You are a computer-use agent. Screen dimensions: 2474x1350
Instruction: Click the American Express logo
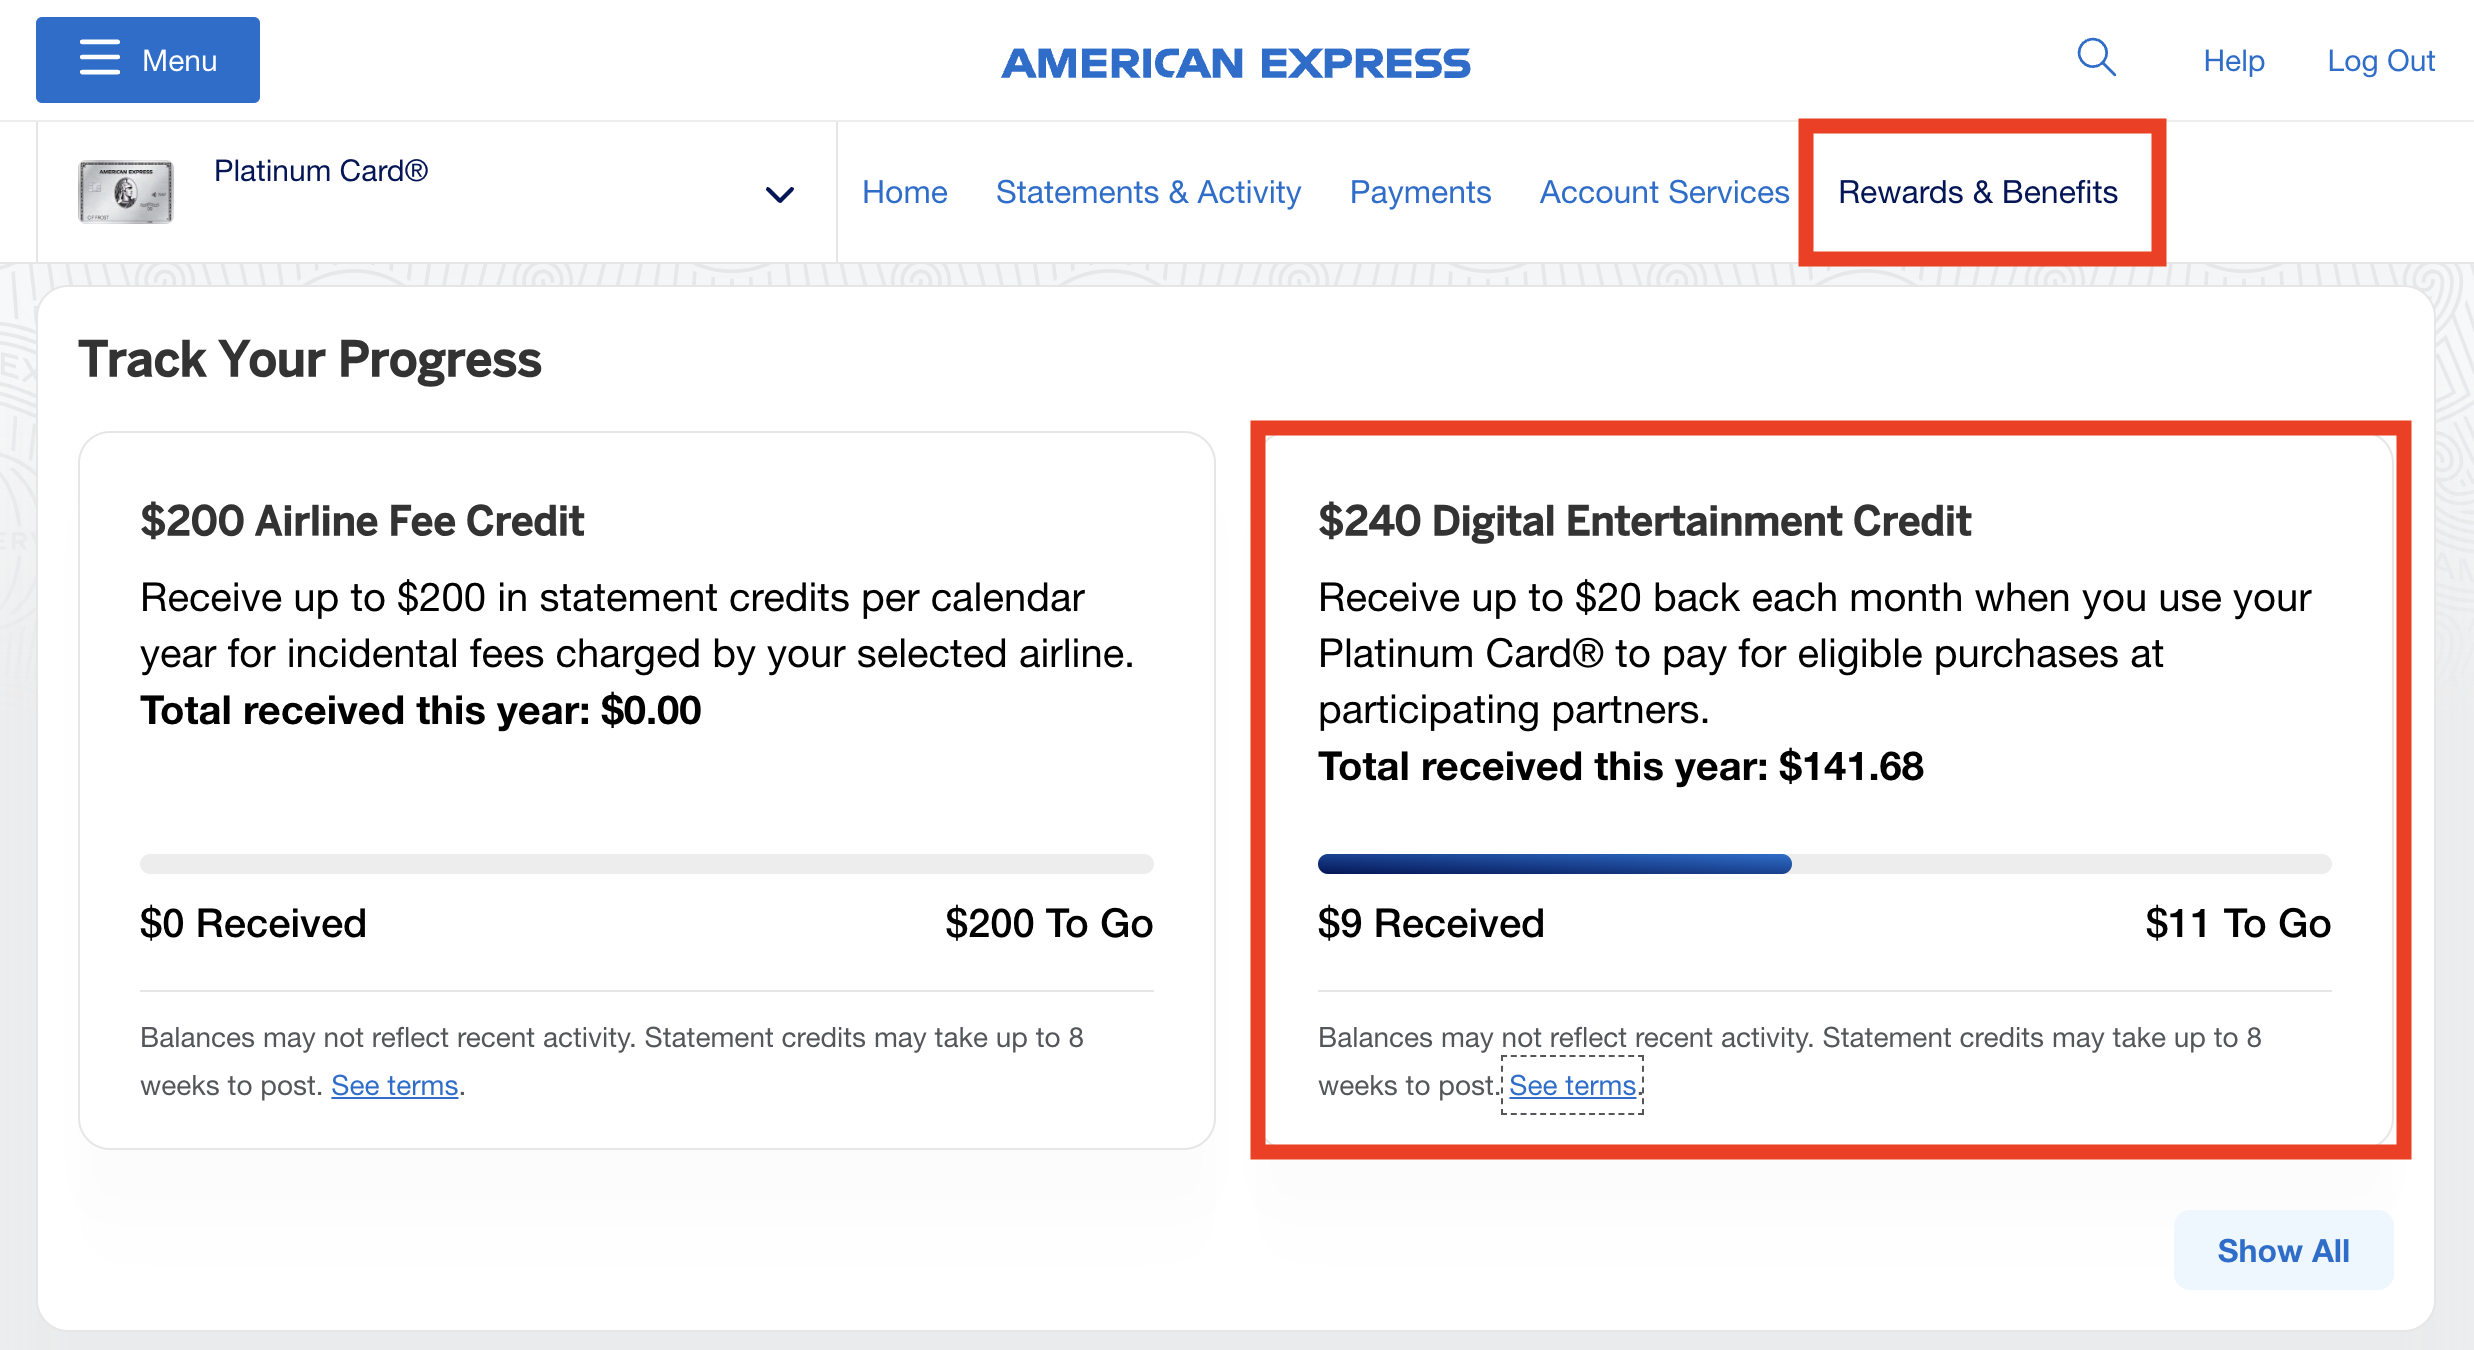[1236, 63]
